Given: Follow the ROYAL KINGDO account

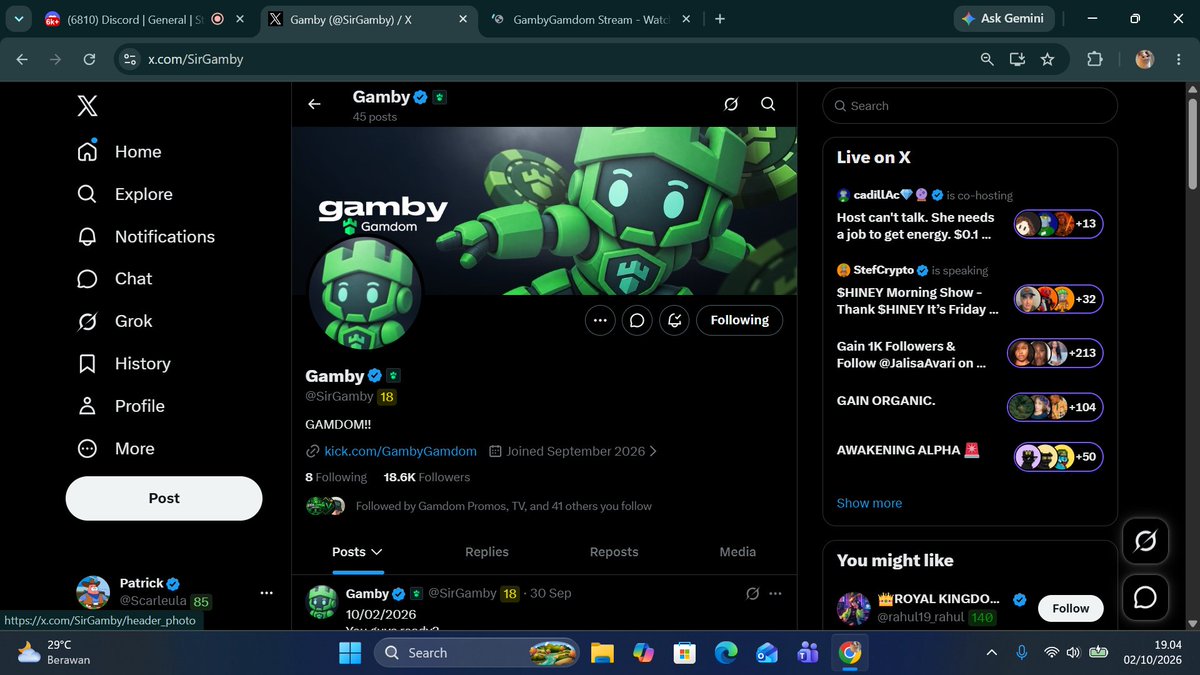Looking at the screenshot, I should coord(1070,608).
